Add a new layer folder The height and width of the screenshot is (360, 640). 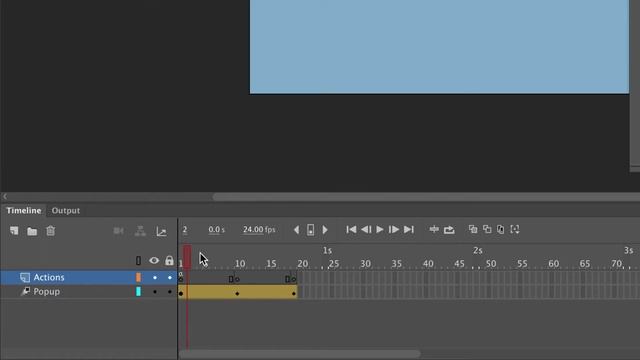[x=32, y=231]
